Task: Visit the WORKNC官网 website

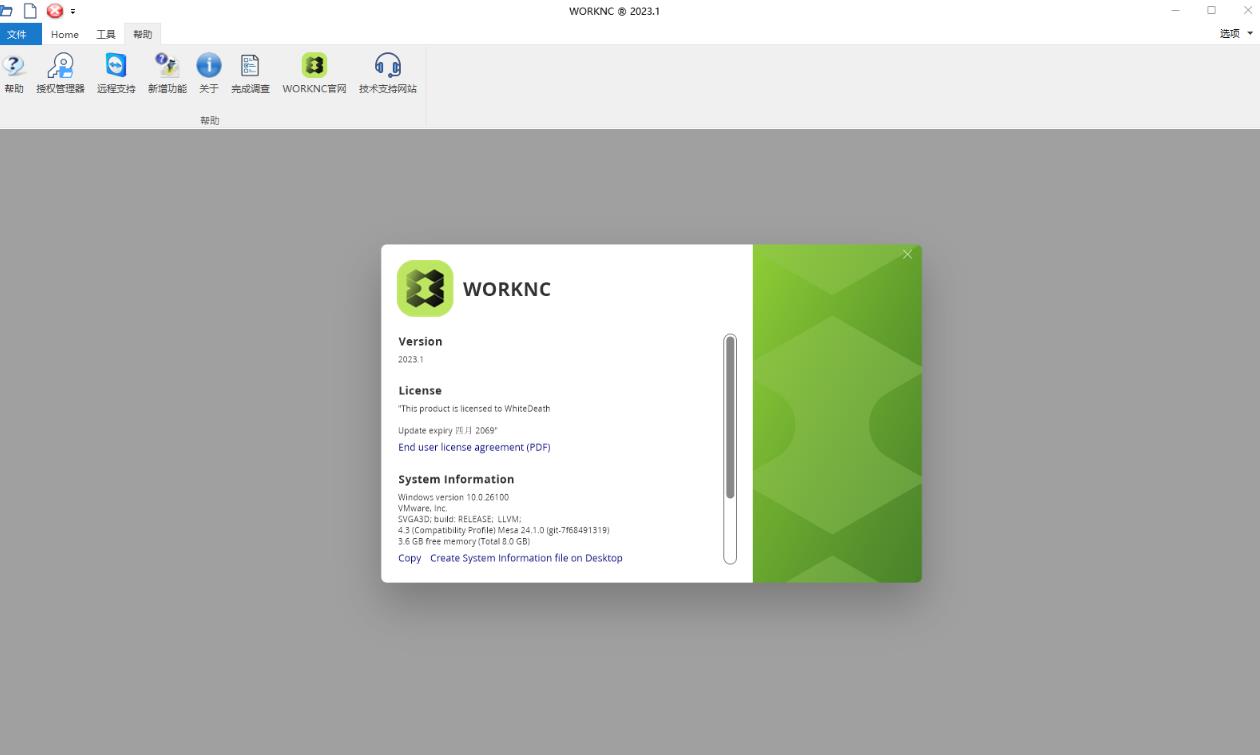Action: [314, 73]
